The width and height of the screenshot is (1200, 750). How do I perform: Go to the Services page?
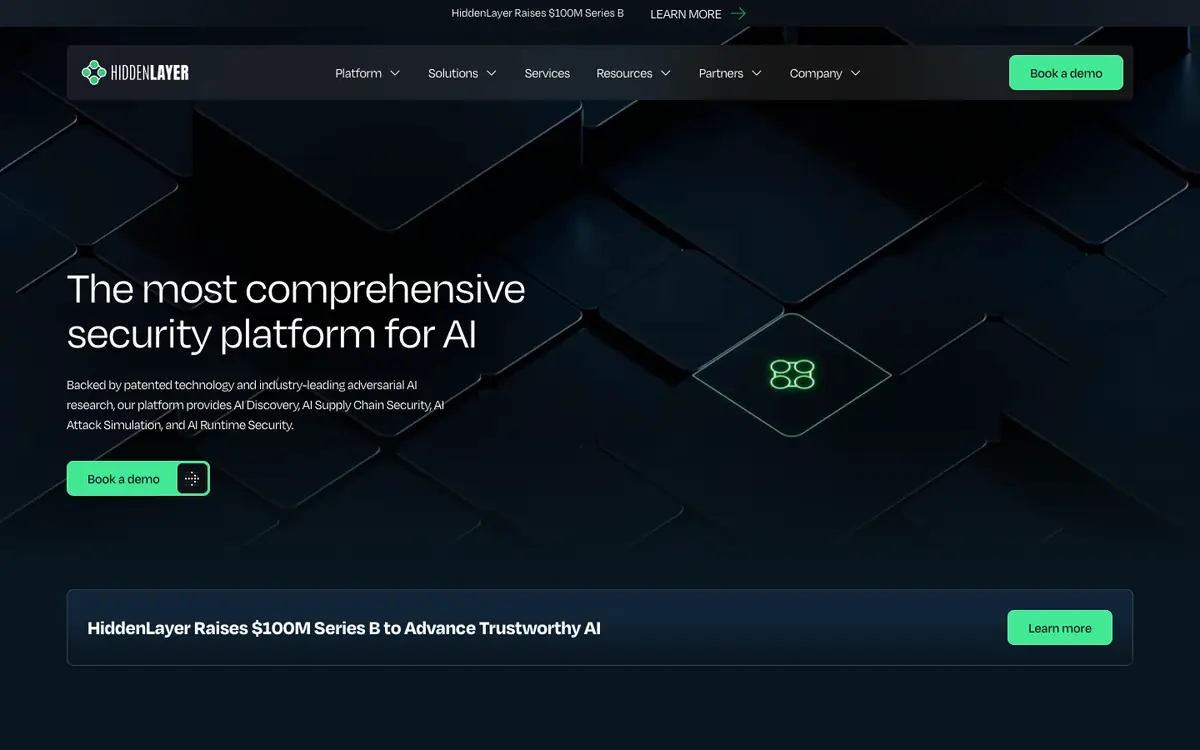pos(547,73)
